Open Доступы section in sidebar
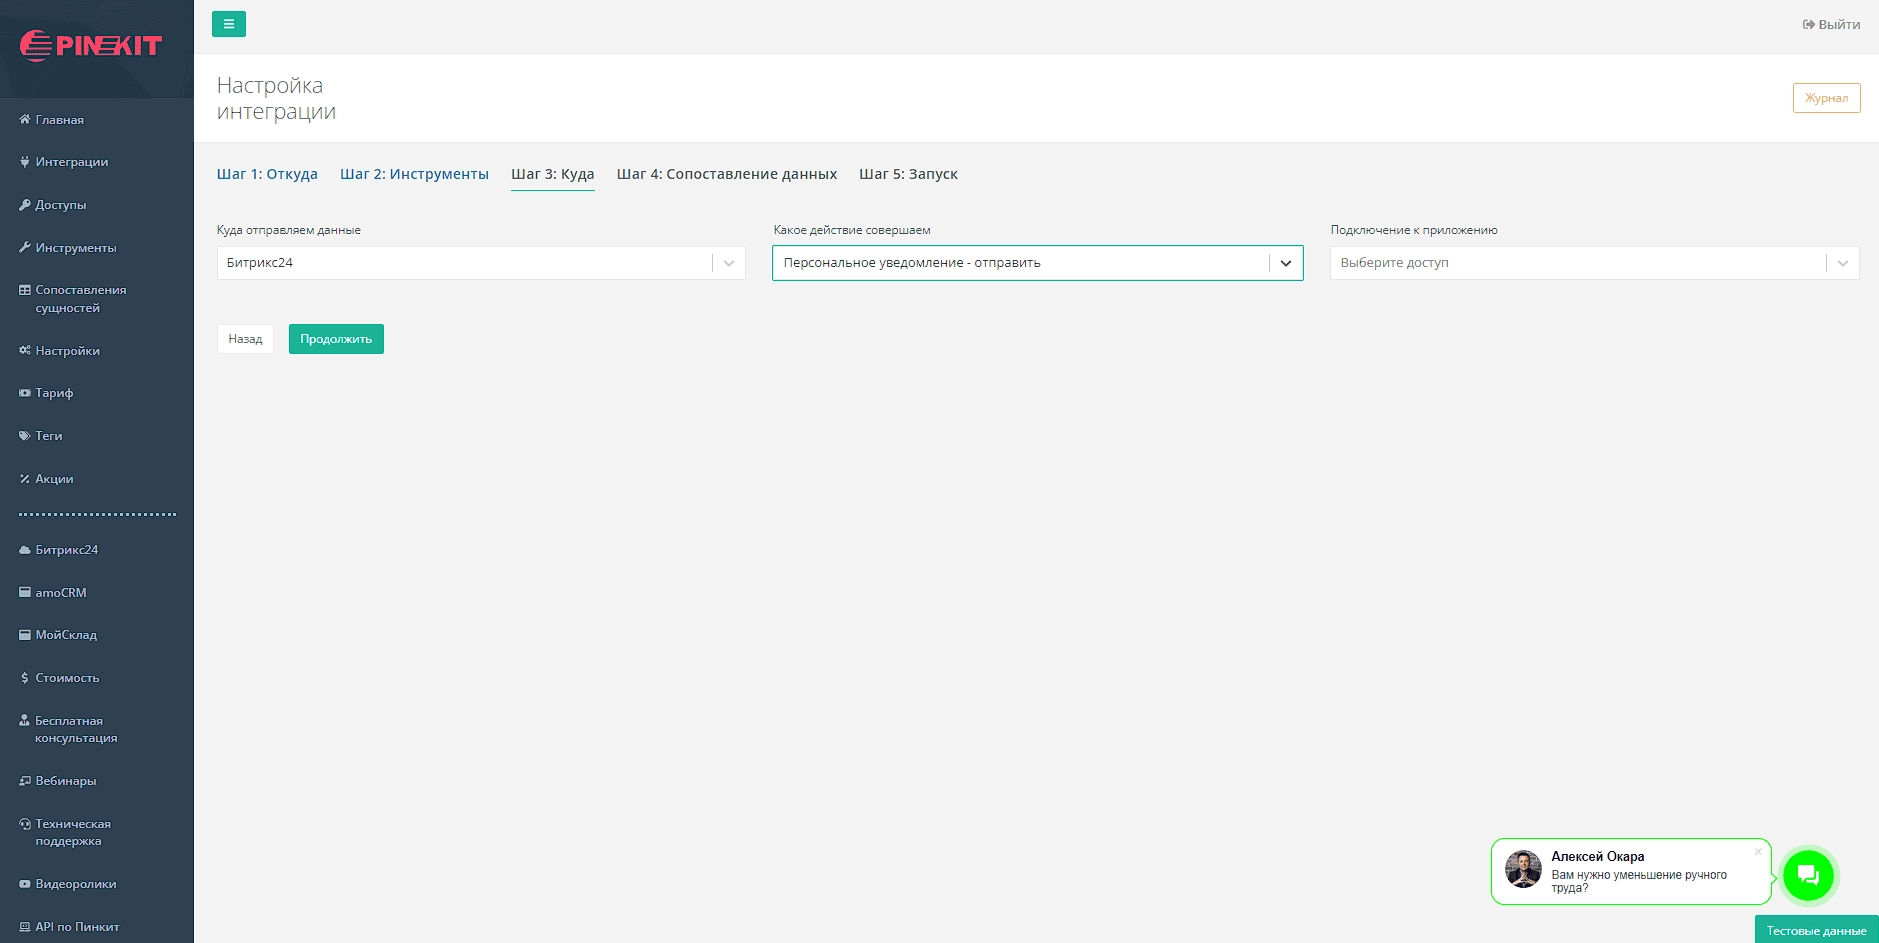This screenshot has height=943, width=1879. pos(60,205)
